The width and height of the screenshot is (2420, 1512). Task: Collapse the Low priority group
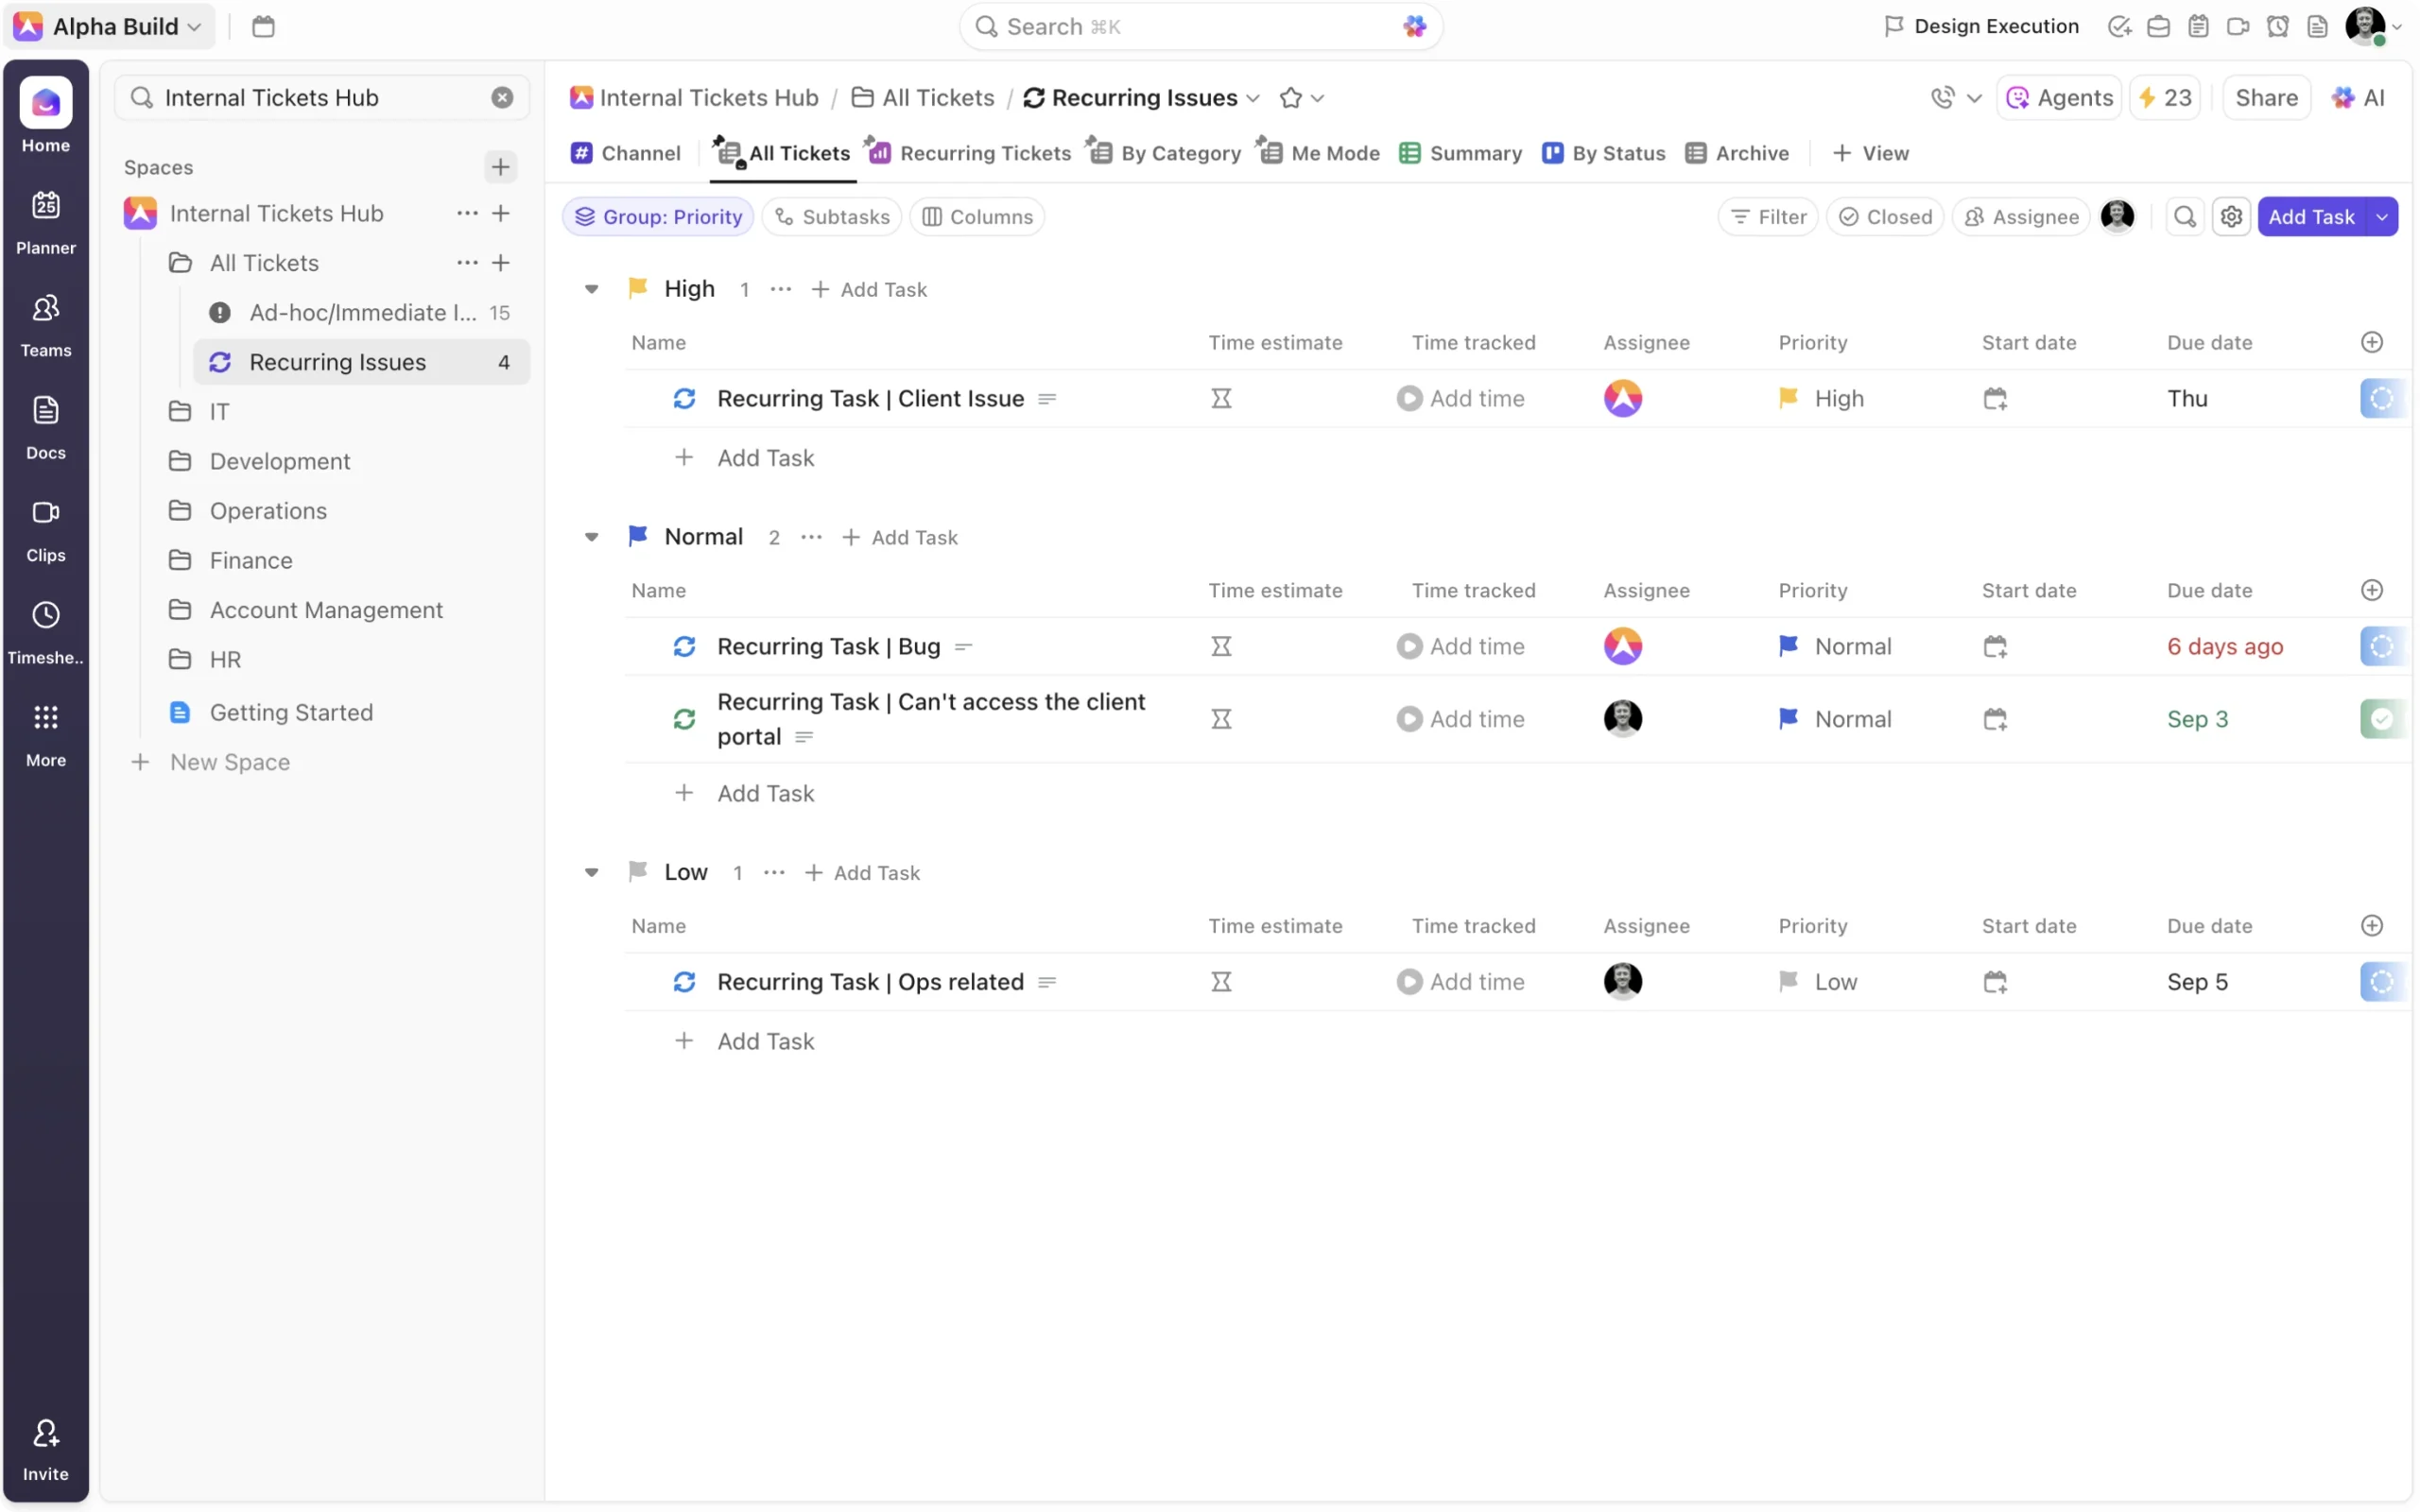tap(591, 872)
